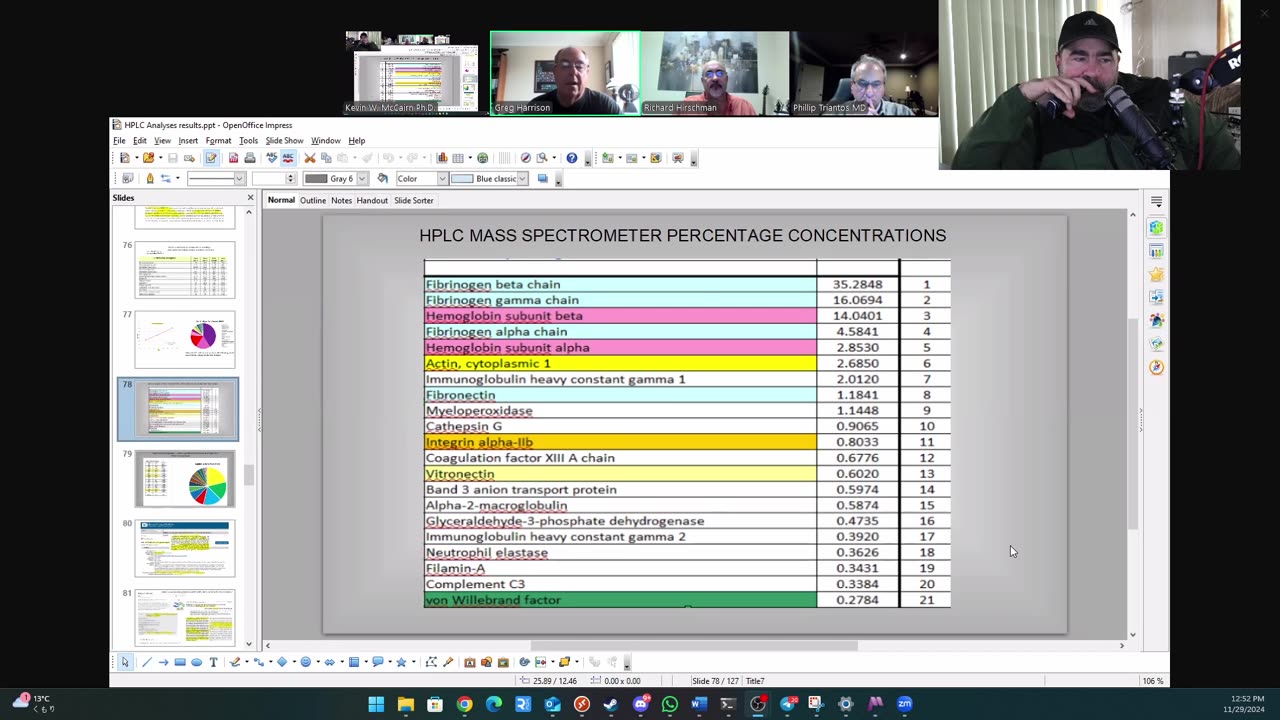
Task: Toggle Edit File mode icon
Action: pyautogui.click(x=210, y=158)
